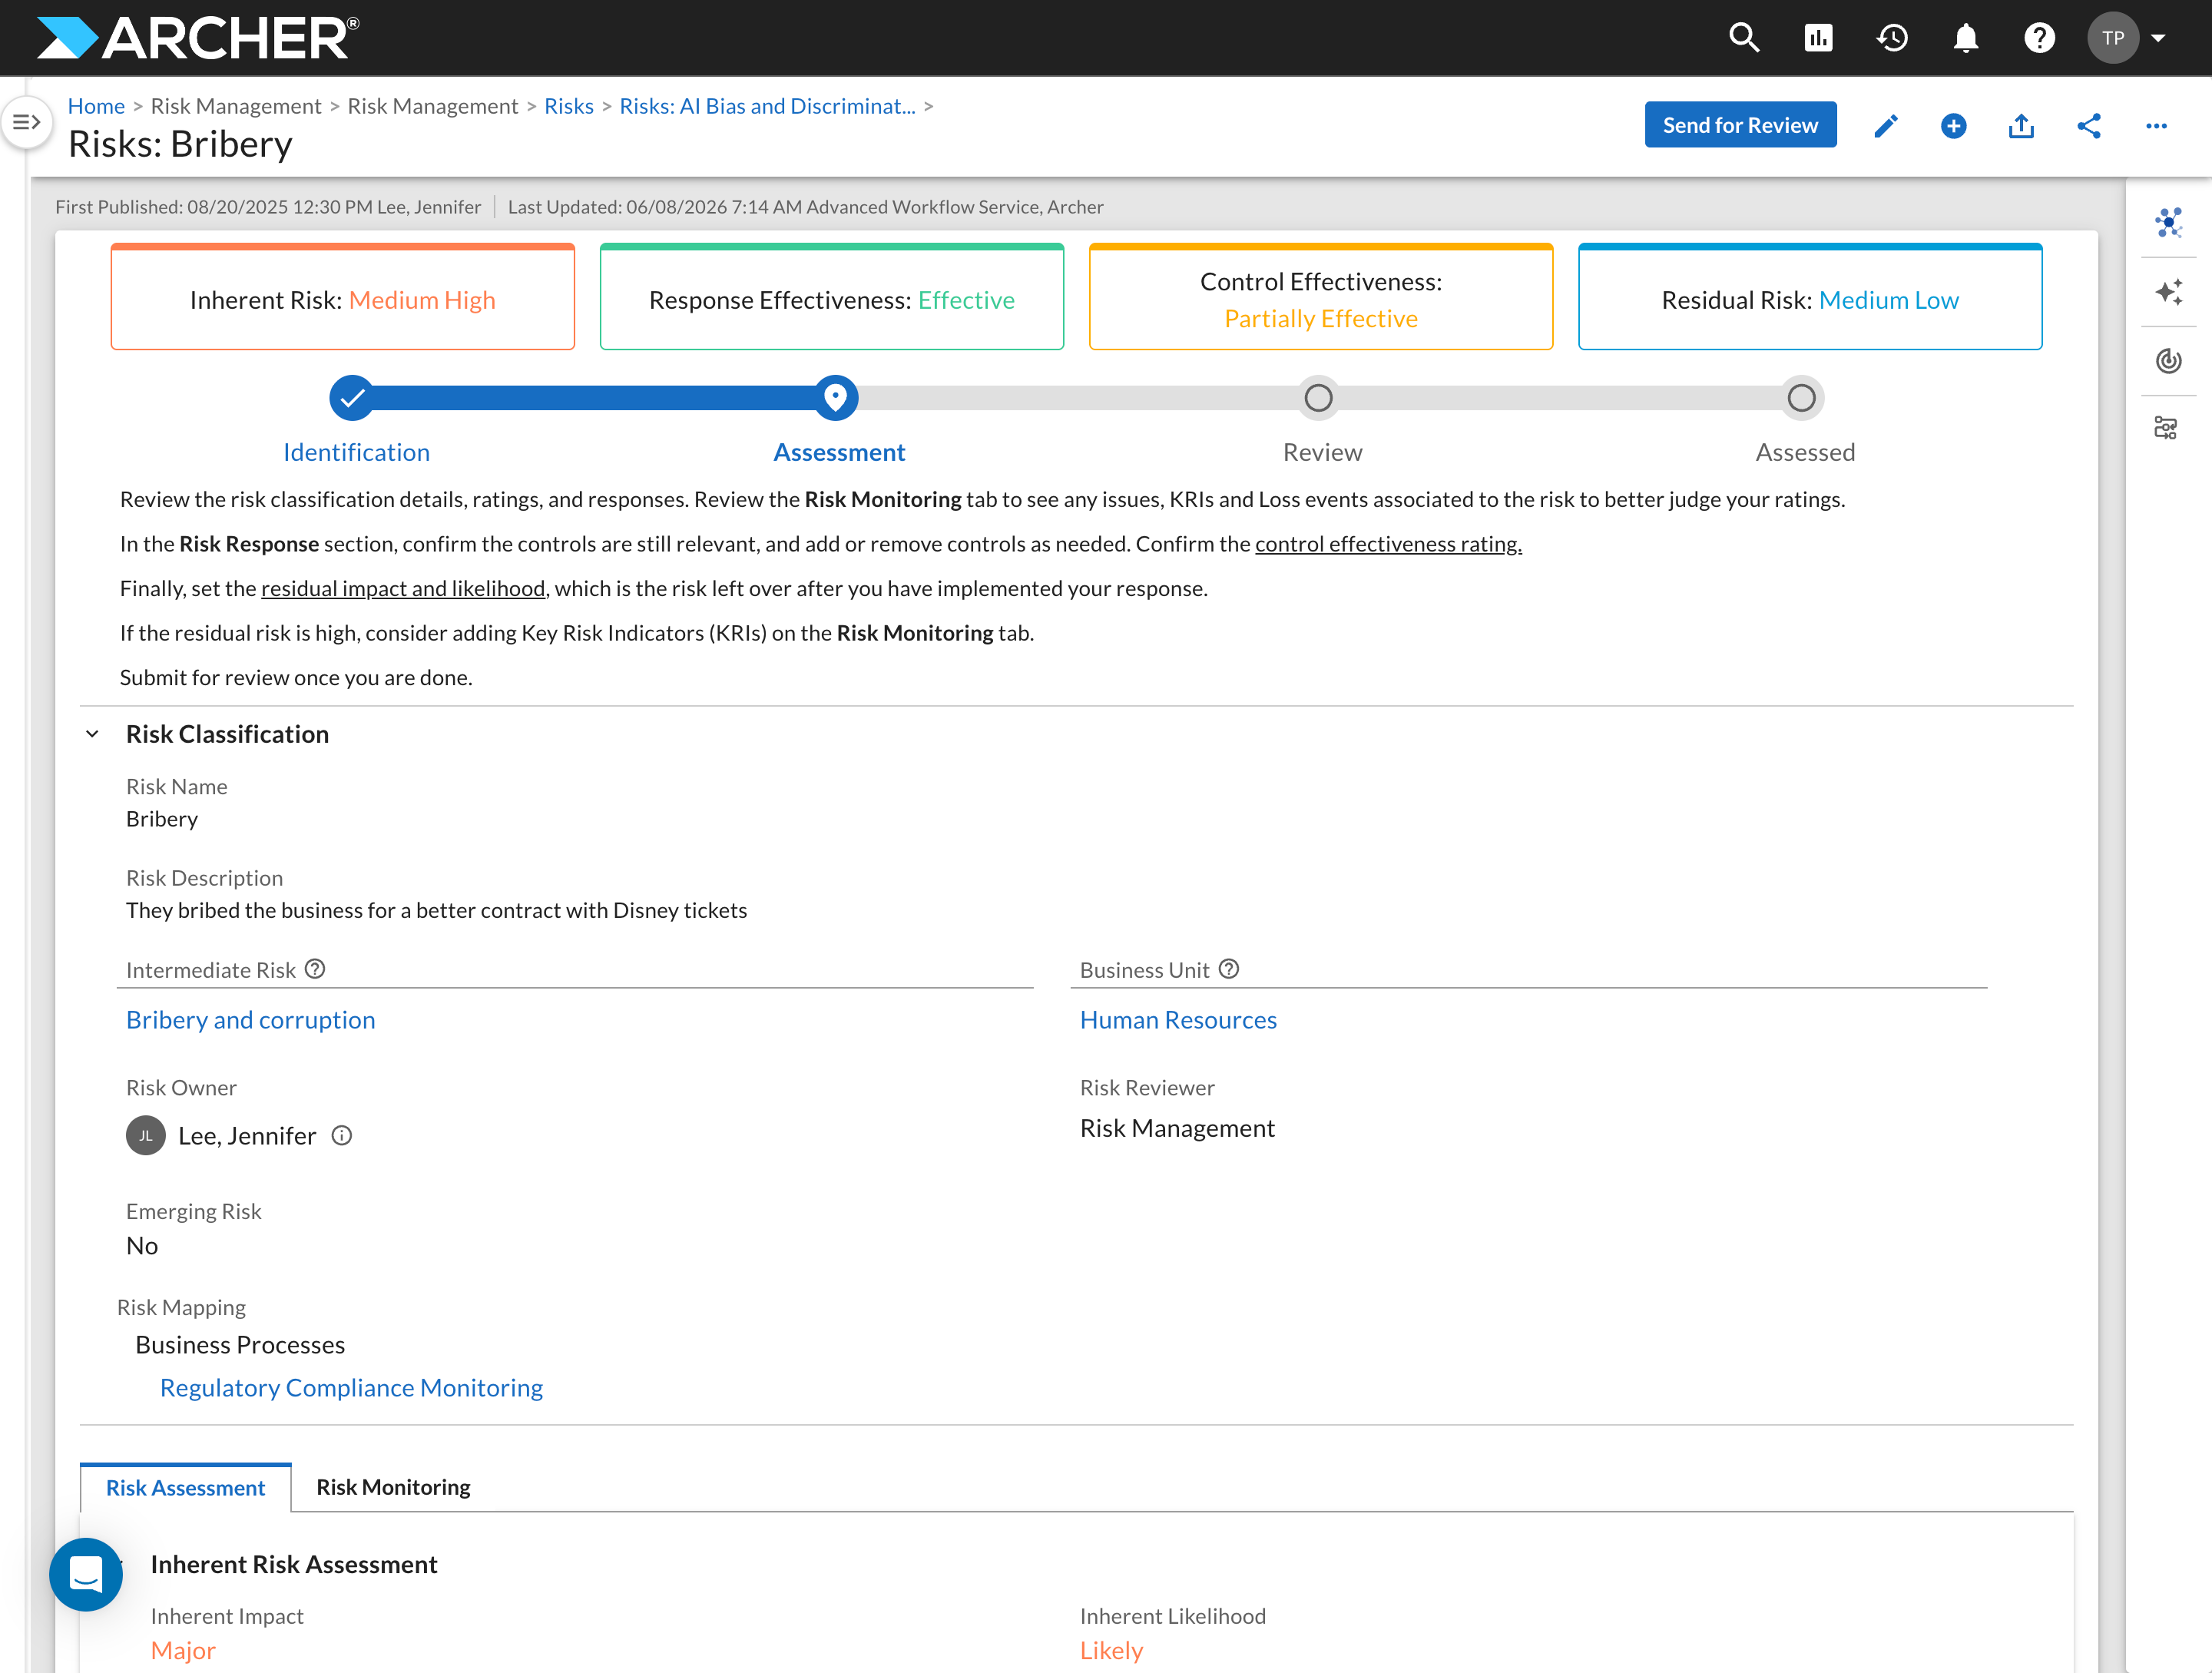Click the Identification step label
2212x1673 pixels.
click(x=356, y=452)
